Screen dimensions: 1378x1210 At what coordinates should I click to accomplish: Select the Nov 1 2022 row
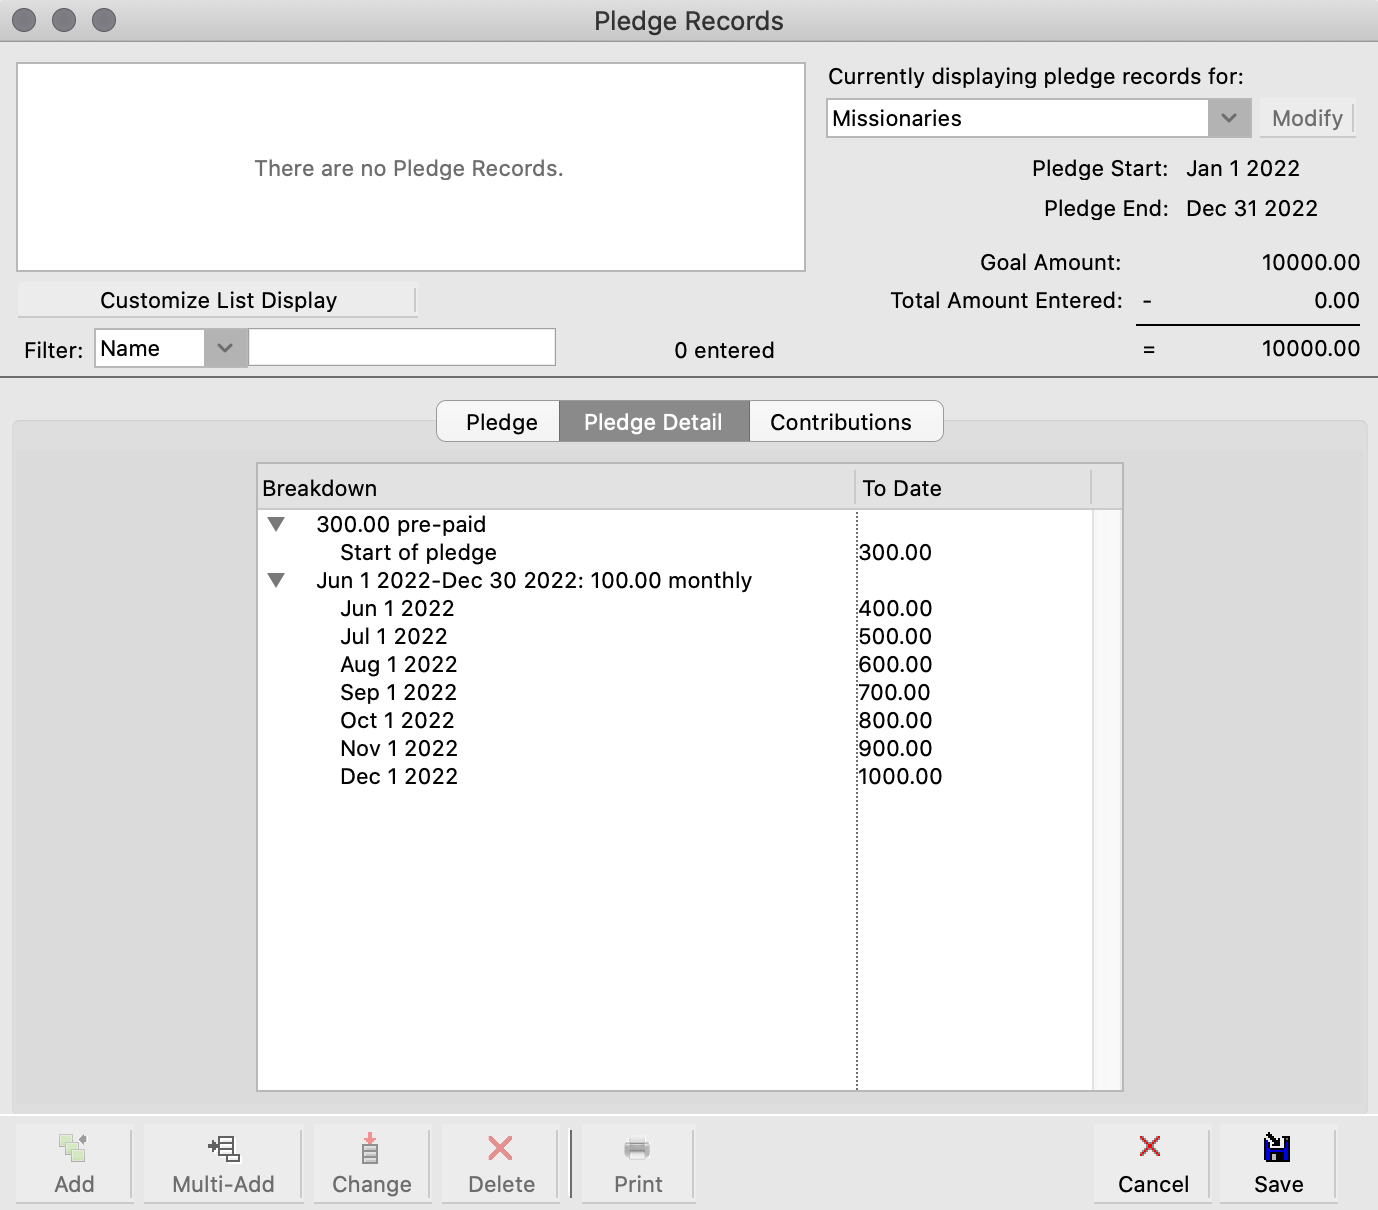(x=675, y=748)
